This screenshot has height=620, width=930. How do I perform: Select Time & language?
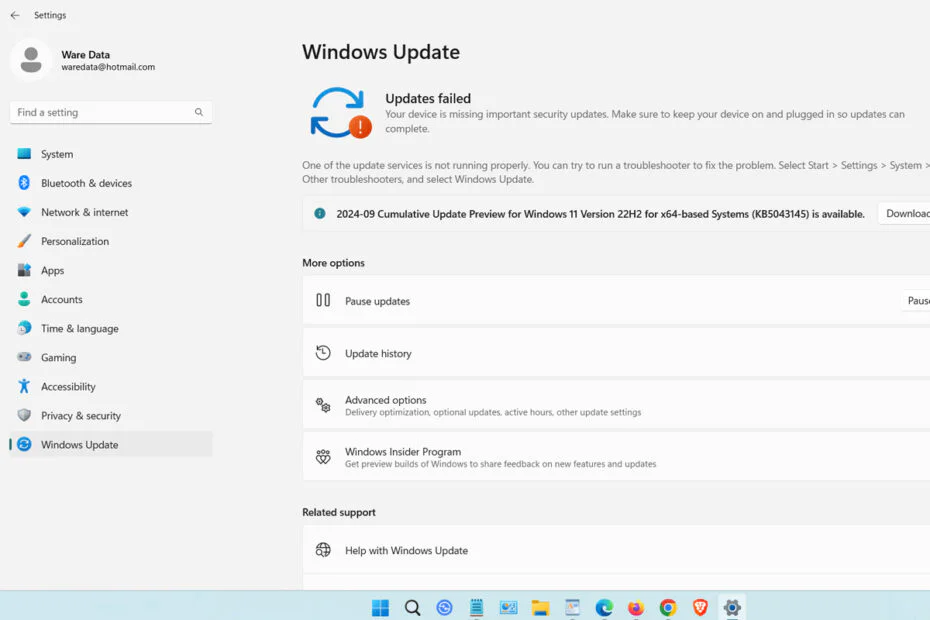111,329
